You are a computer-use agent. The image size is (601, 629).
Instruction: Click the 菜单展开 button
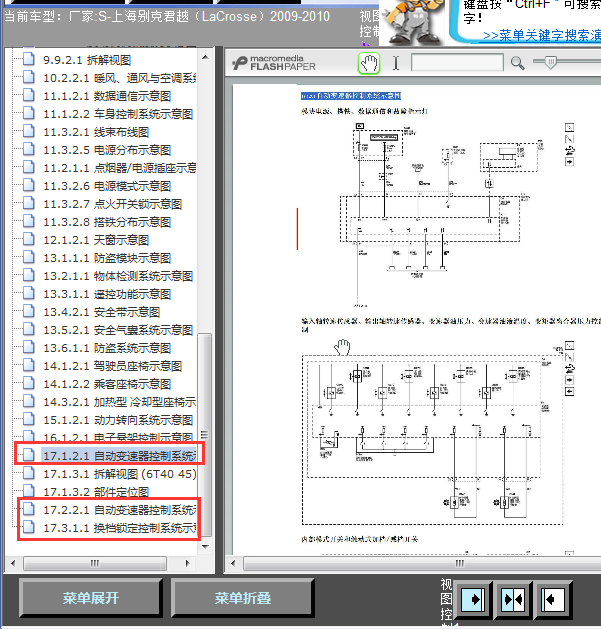[x=91, y=598]
